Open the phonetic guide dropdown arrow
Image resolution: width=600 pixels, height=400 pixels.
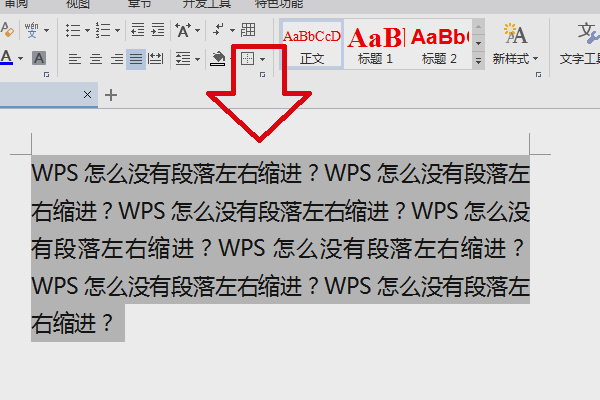pos(46,30)
